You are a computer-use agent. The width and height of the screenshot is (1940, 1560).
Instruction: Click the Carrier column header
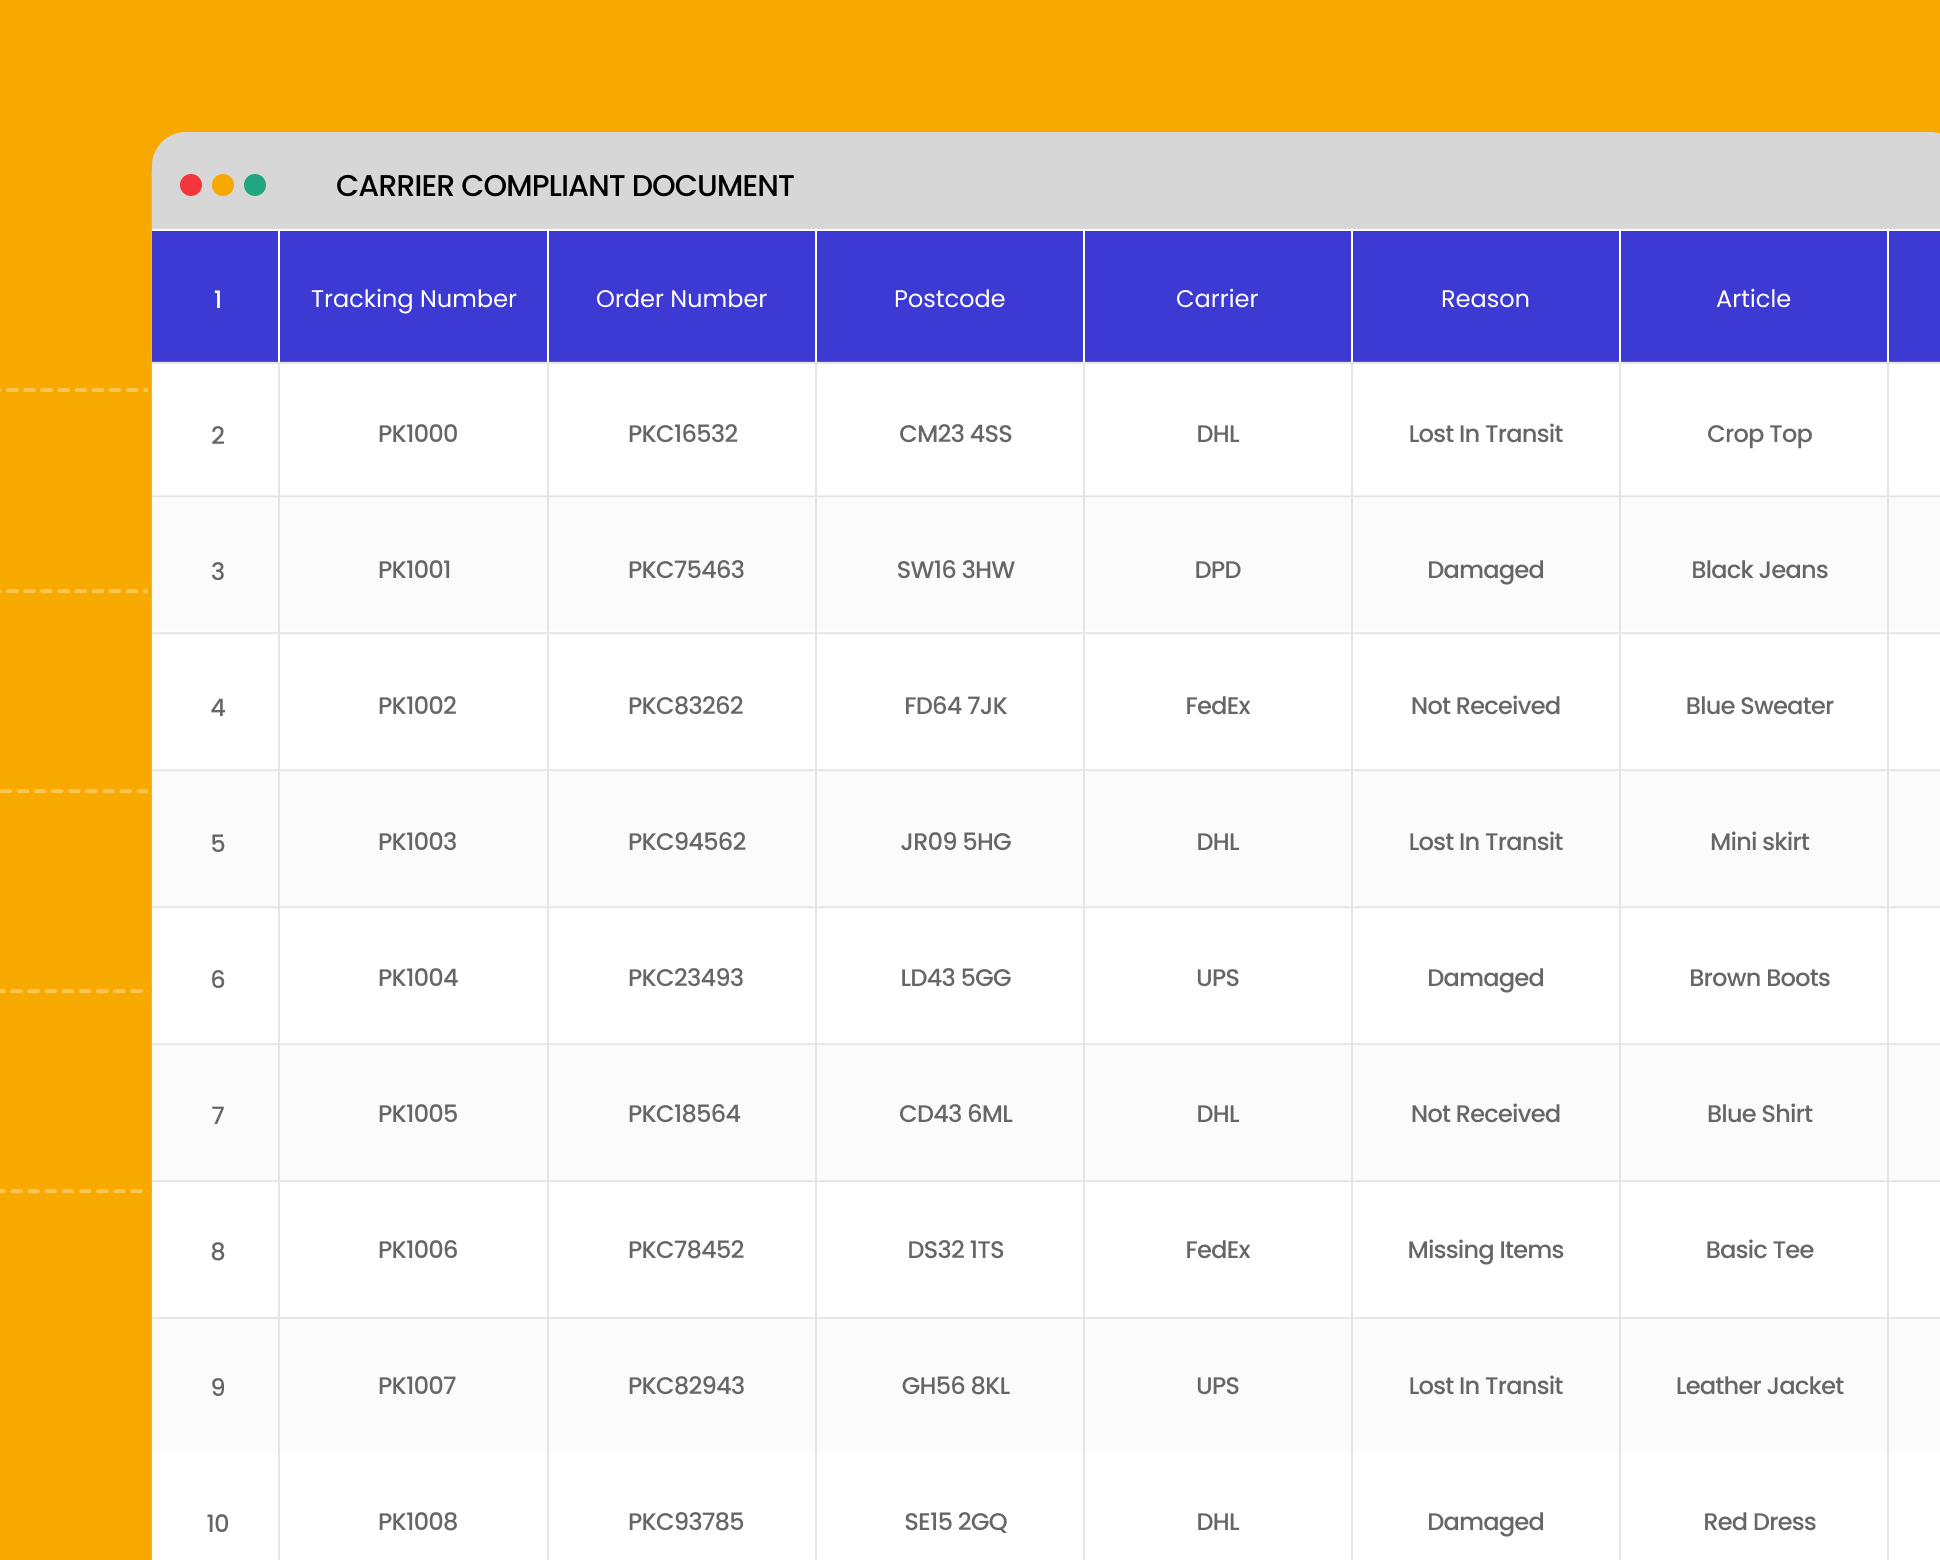coord(1217,298)
